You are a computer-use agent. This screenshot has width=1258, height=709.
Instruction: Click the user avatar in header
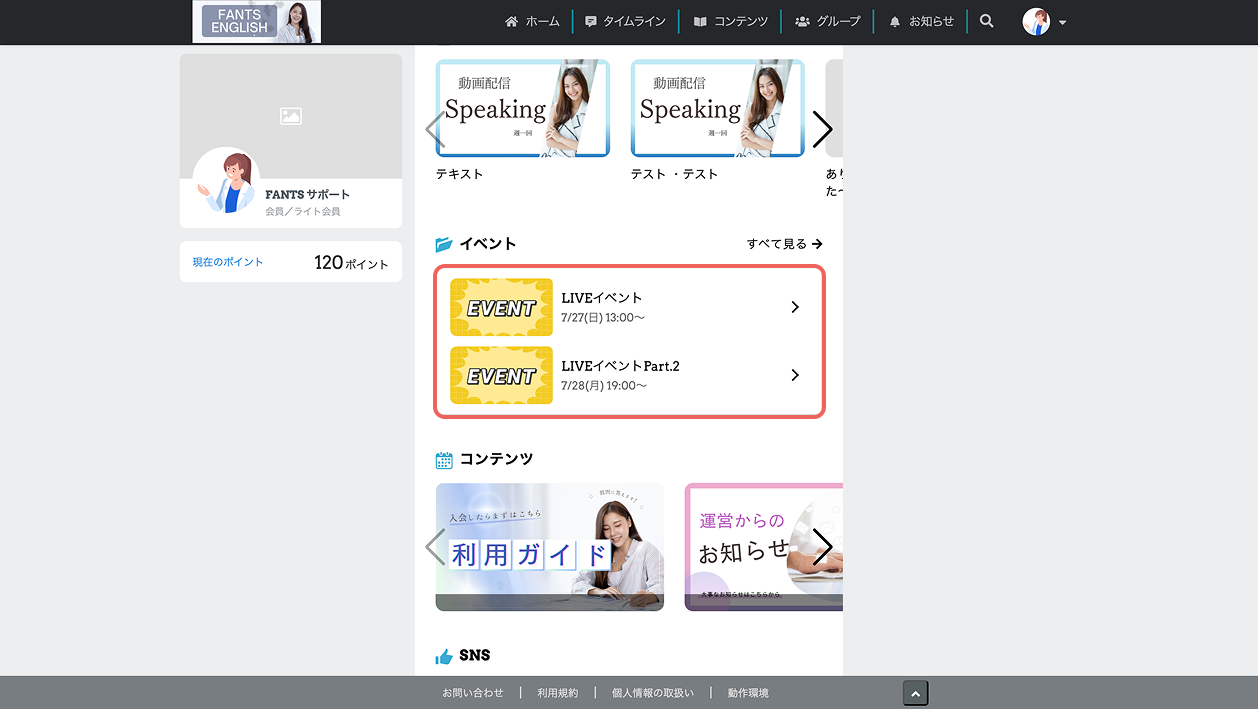coord(1036,22)
